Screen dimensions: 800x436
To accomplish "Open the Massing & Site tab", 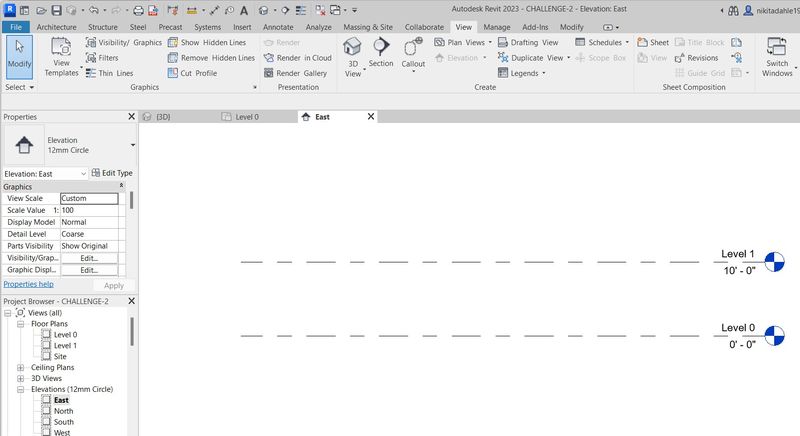I will click(368, 27).
